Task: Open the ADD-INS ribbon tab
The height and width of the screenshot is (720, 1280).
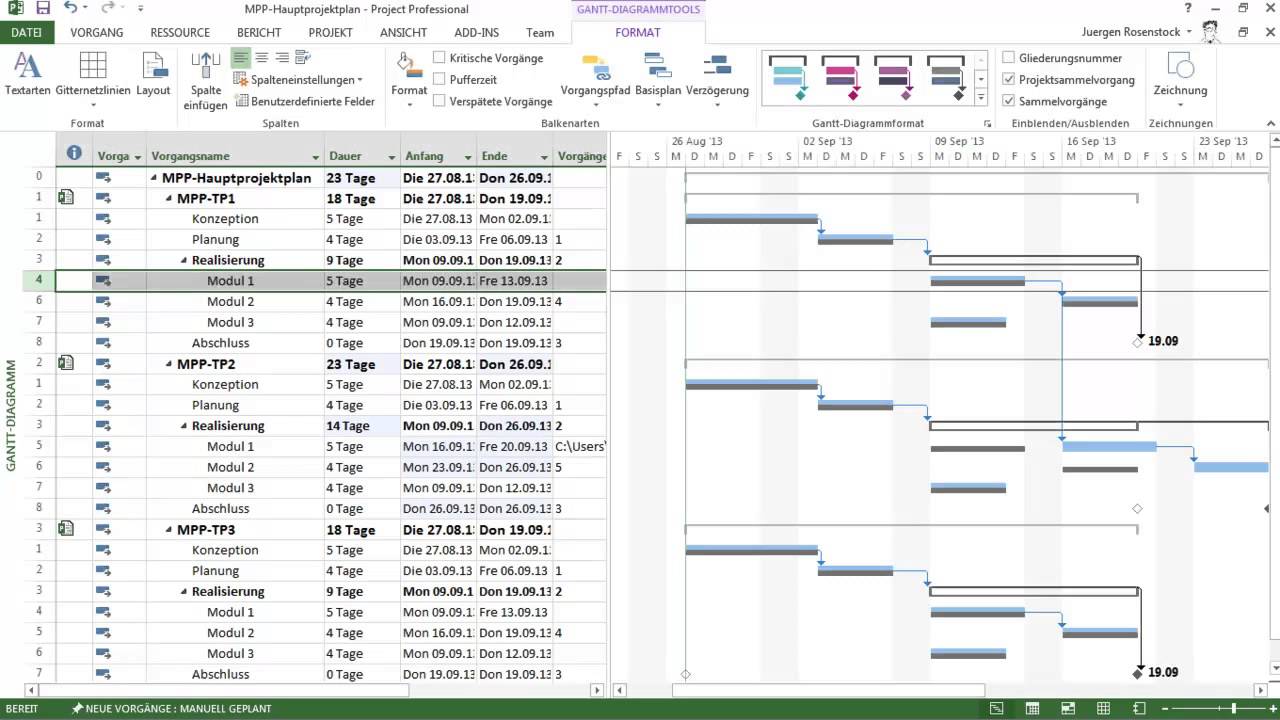Action: (x=476, y=32)
